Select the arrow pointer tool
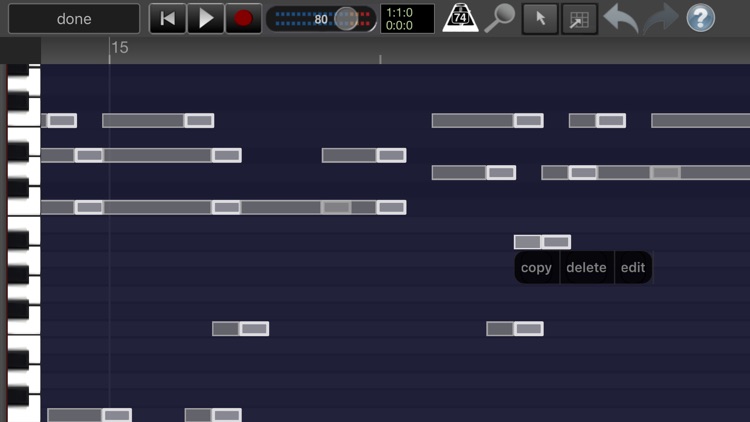Viewport: 750px width, 422px height. pos(540,19)
